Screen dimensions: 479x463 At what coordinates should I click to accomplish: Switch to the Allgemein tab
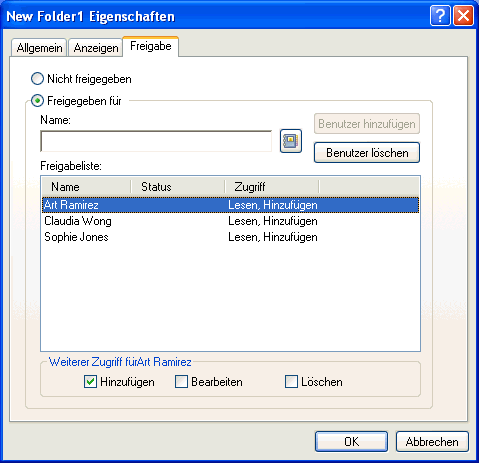[x=39, y=48]
